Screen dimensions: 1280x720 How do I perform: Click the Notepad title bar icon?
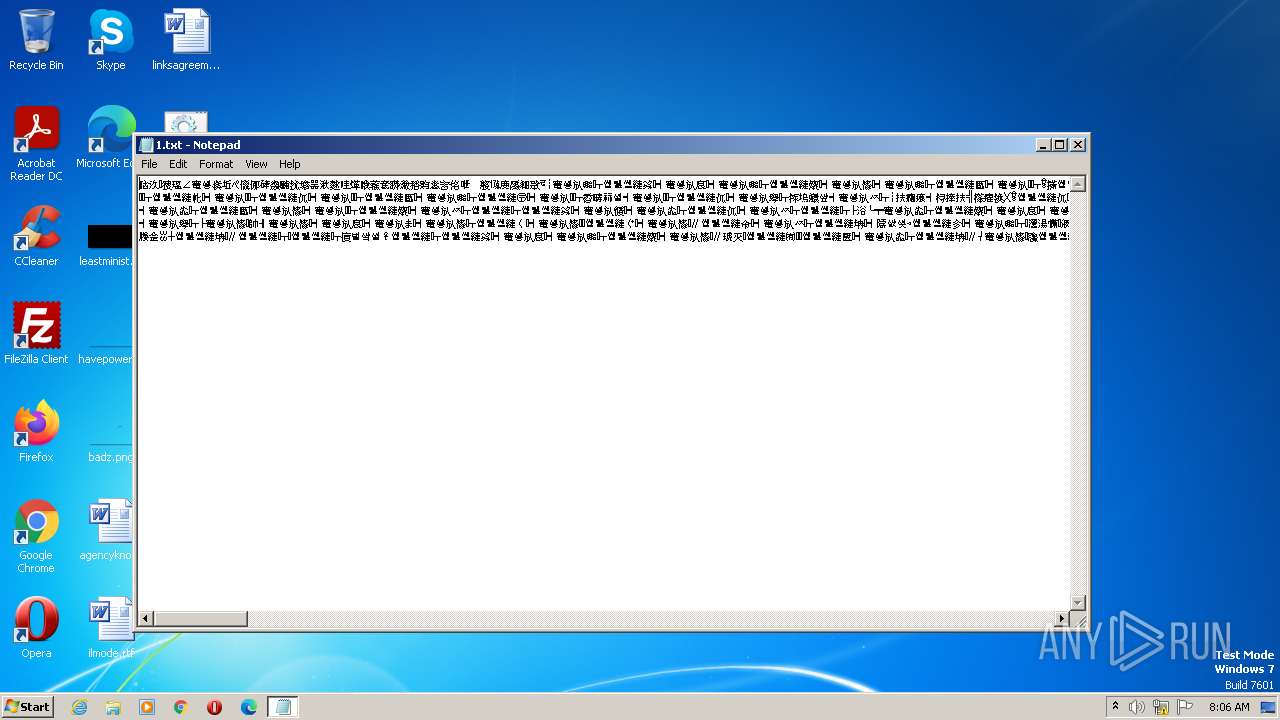coord(147,145)
